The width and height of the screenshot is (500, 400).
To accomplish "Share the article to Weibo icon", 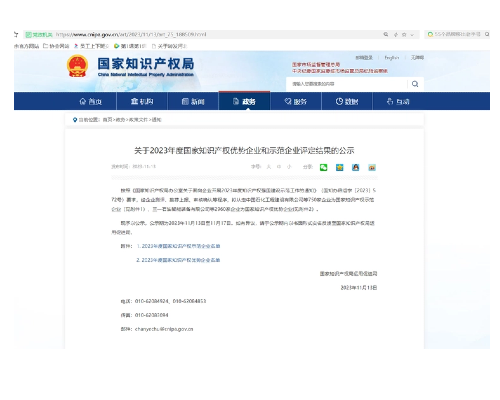I will tap(372, 167).
